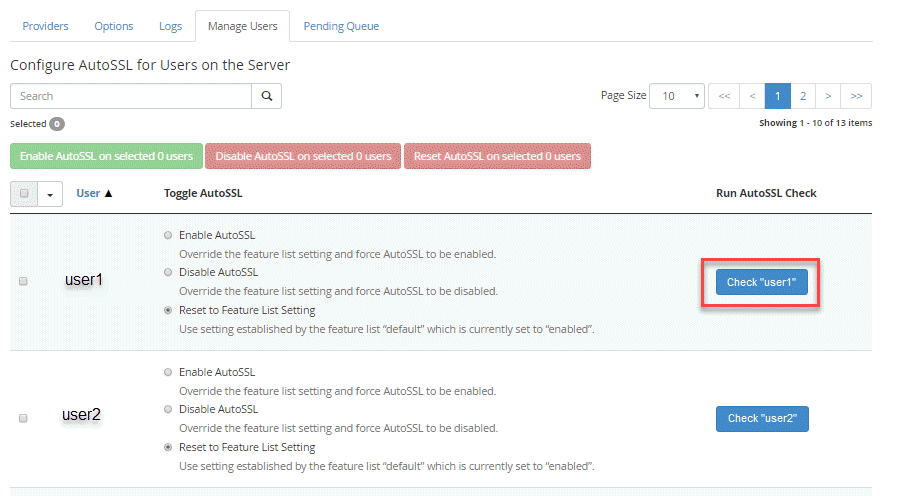
Task: Expand the select-all caret dropdown
Action: coord(50,194)
